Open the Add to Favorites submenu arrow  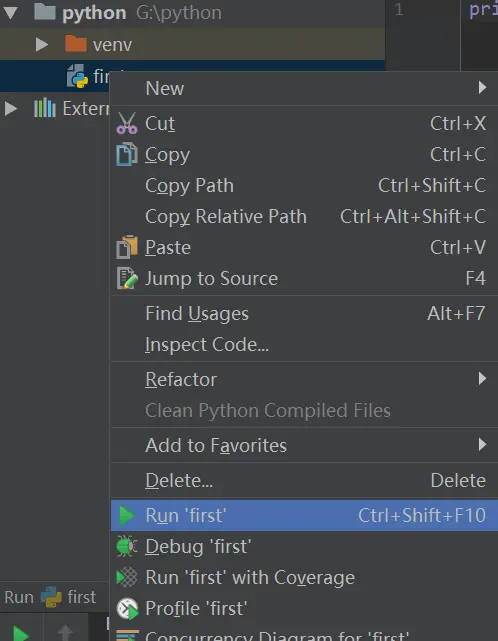(482, 444)
